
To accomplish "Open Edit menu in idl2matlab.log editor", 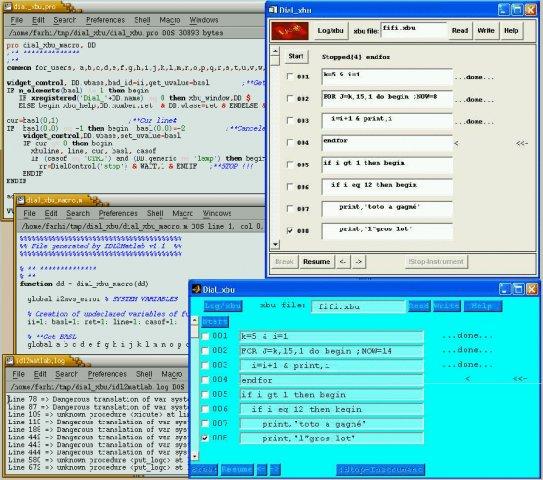I will coord(40,374).
